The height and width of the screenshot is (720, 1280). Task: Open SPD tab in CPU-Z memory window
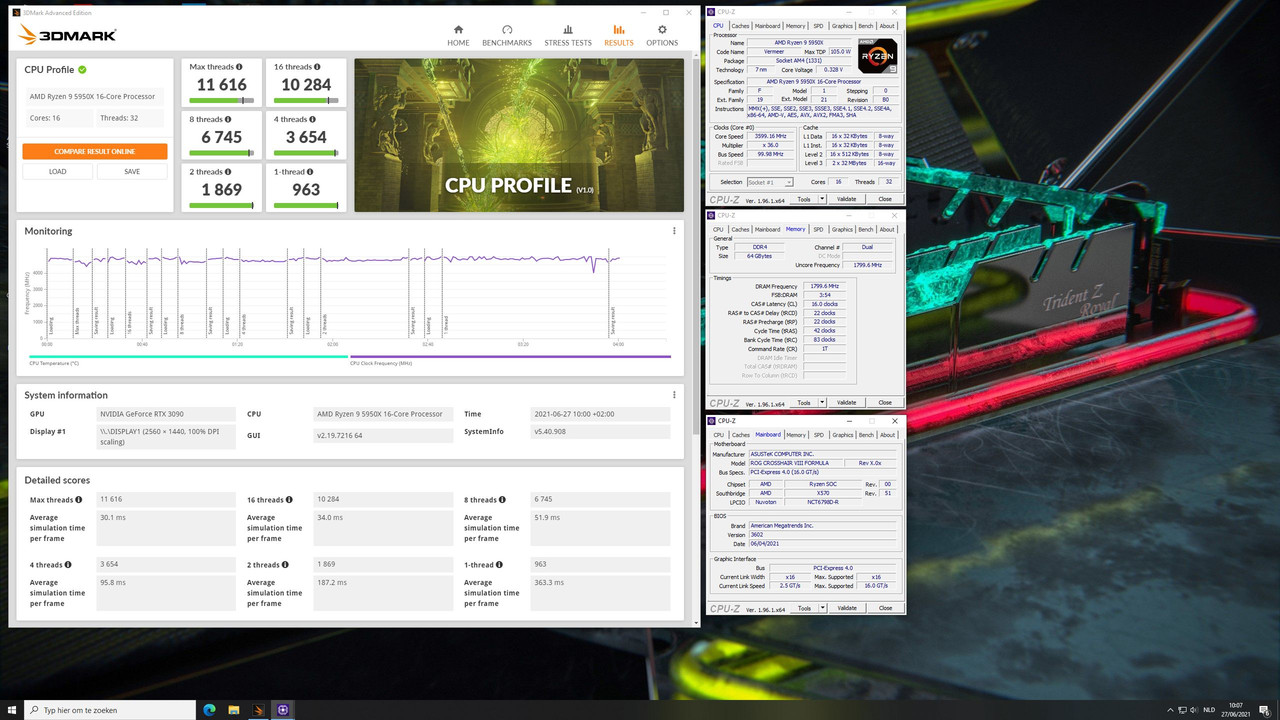click(818, 229)
